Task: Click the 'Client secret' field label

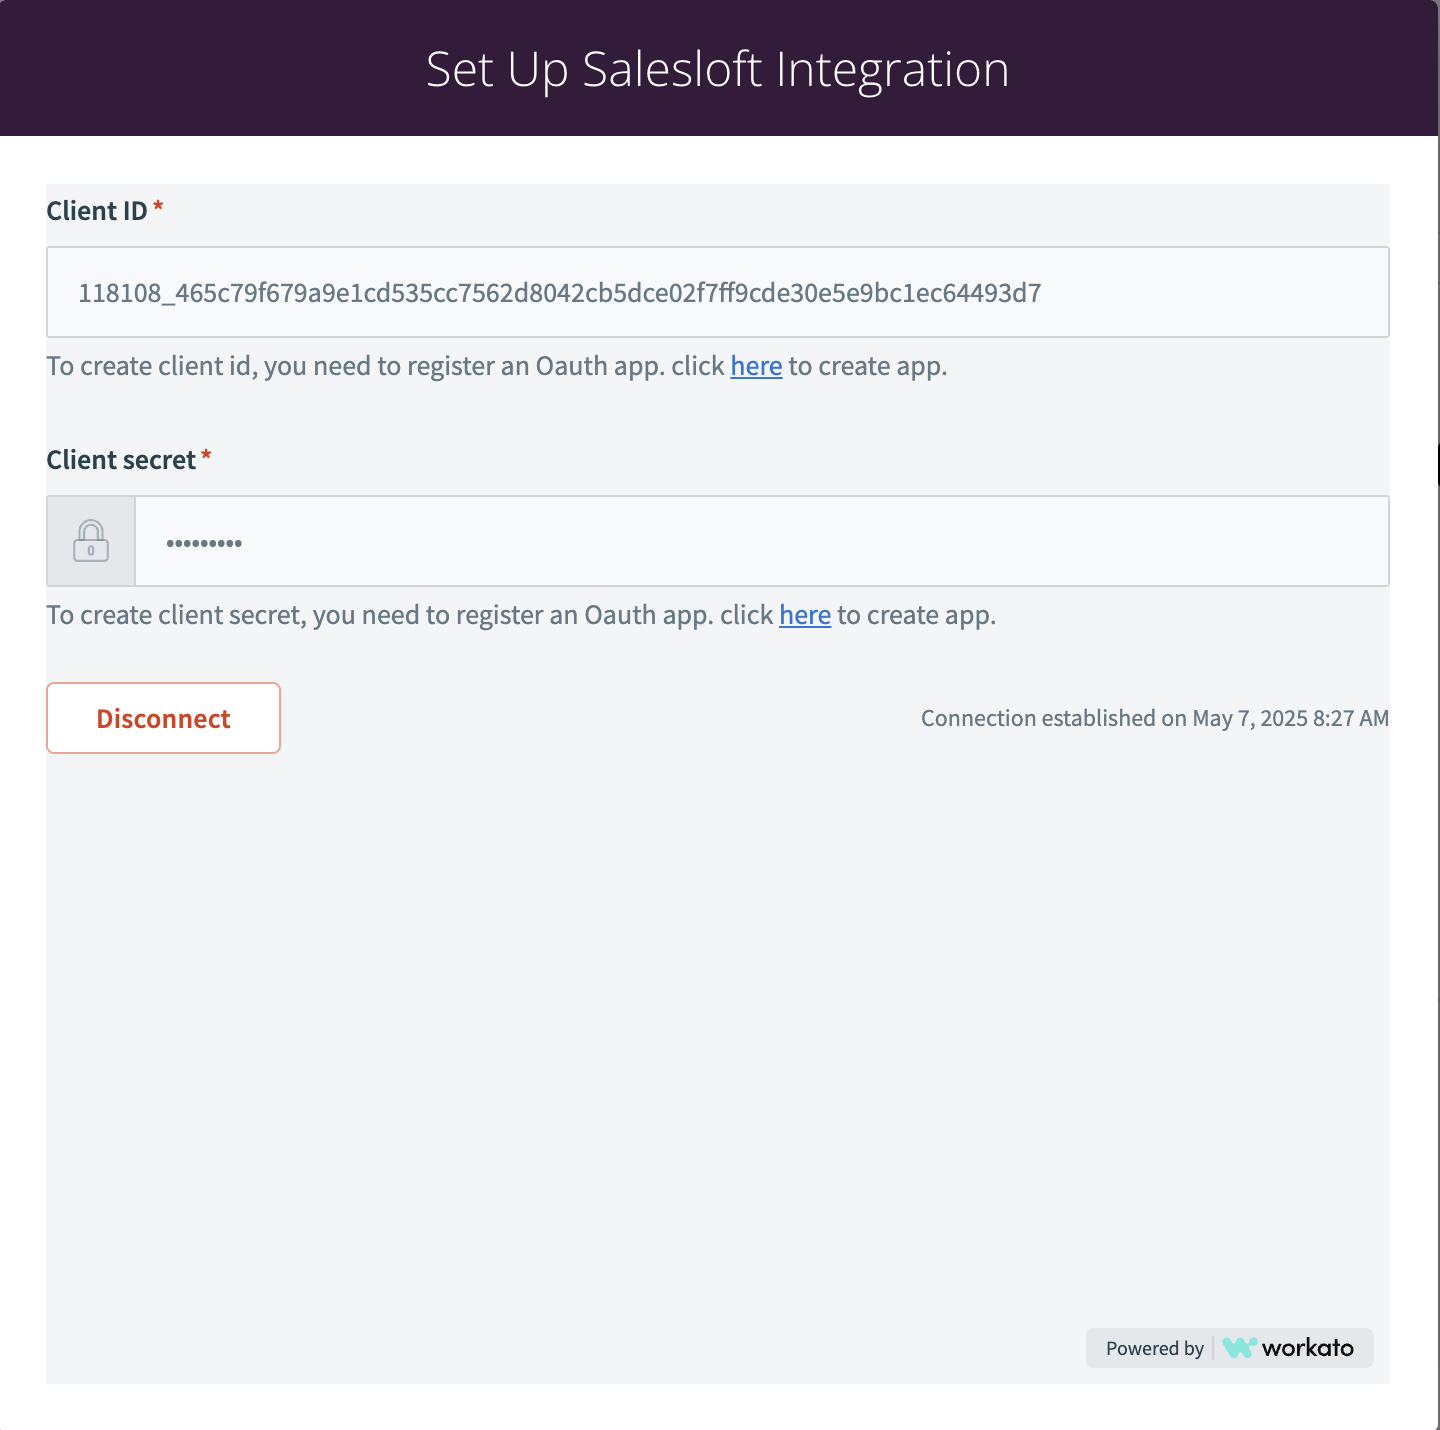Action: click(121, 460)
